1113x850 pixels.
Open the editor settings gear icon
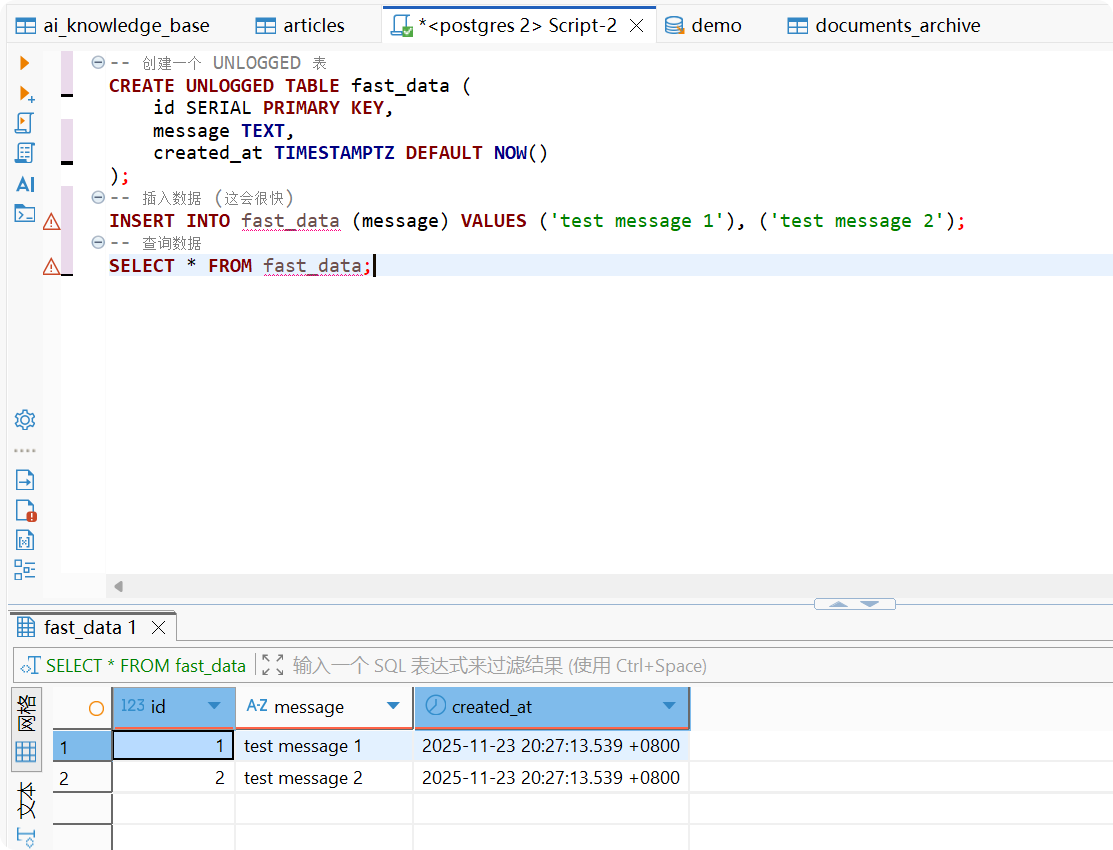pyautogui.click(x=25, y=420)
